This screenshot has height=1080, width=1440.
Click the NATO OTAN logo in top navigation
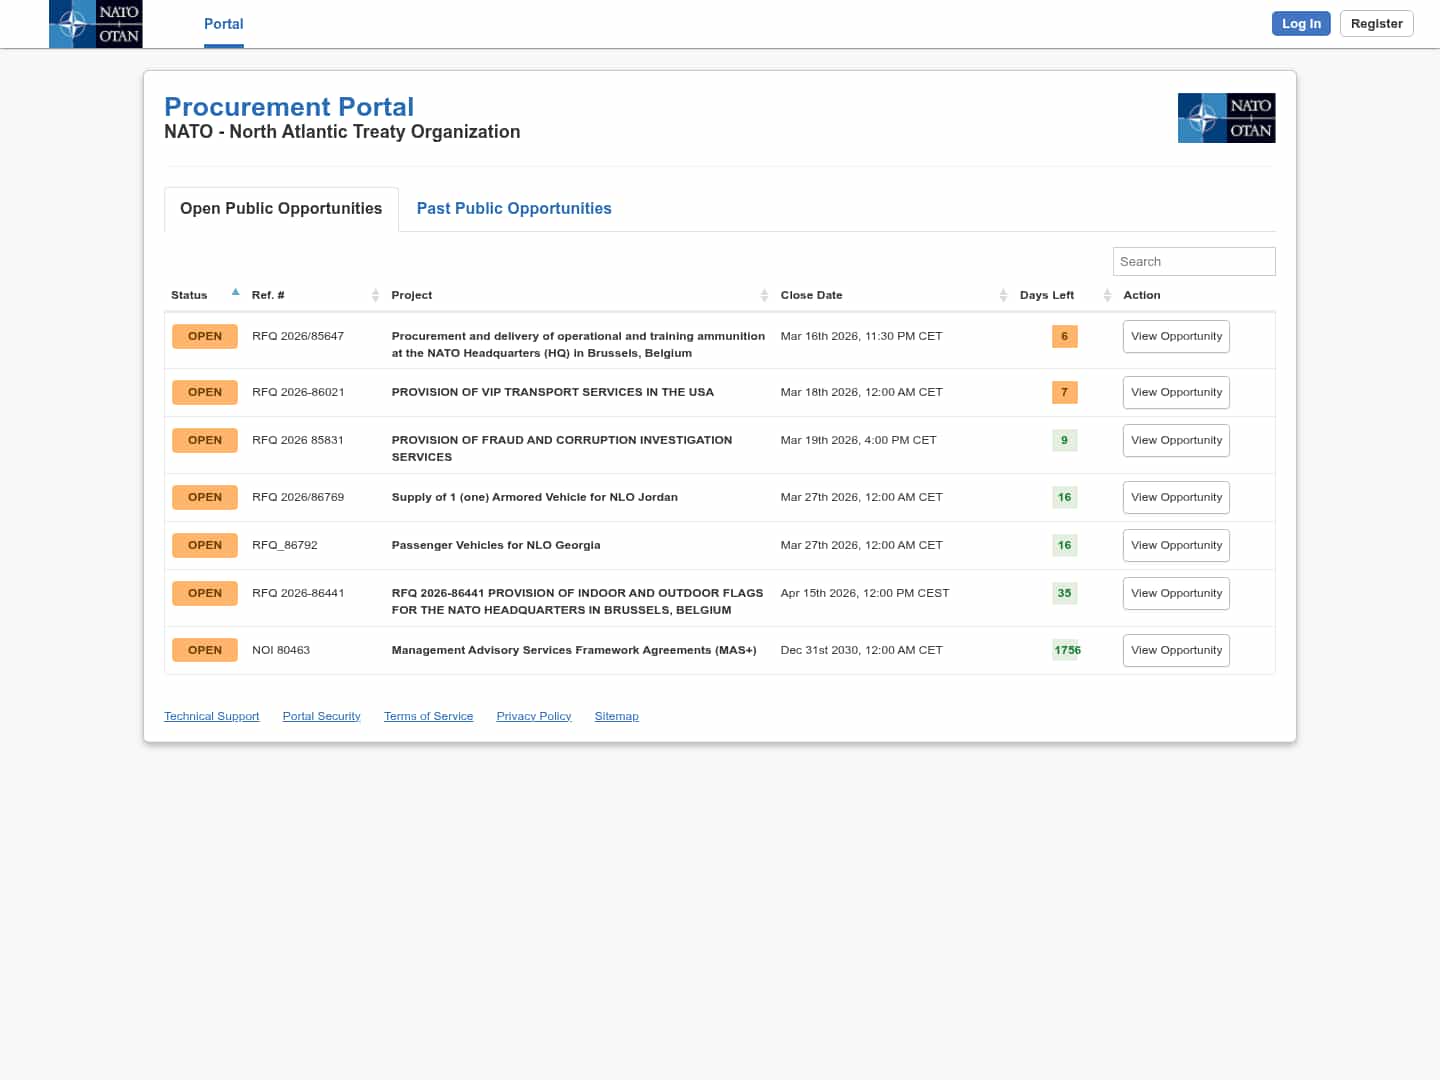click(96, 24)
